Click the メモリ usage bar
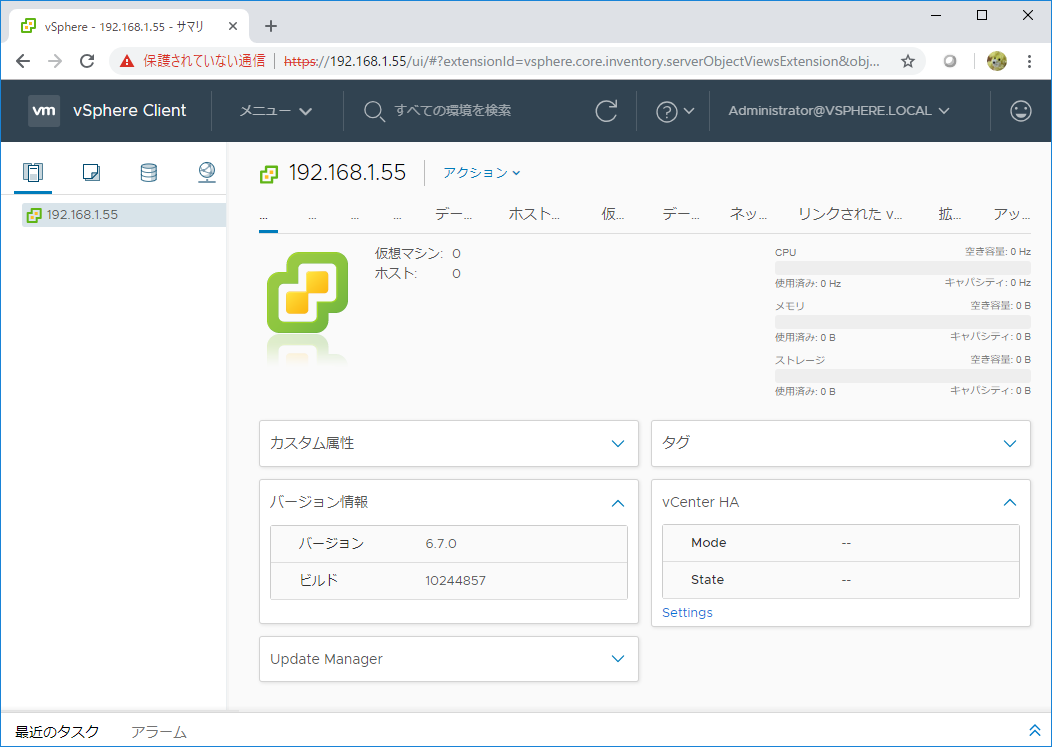 [902, 321]
